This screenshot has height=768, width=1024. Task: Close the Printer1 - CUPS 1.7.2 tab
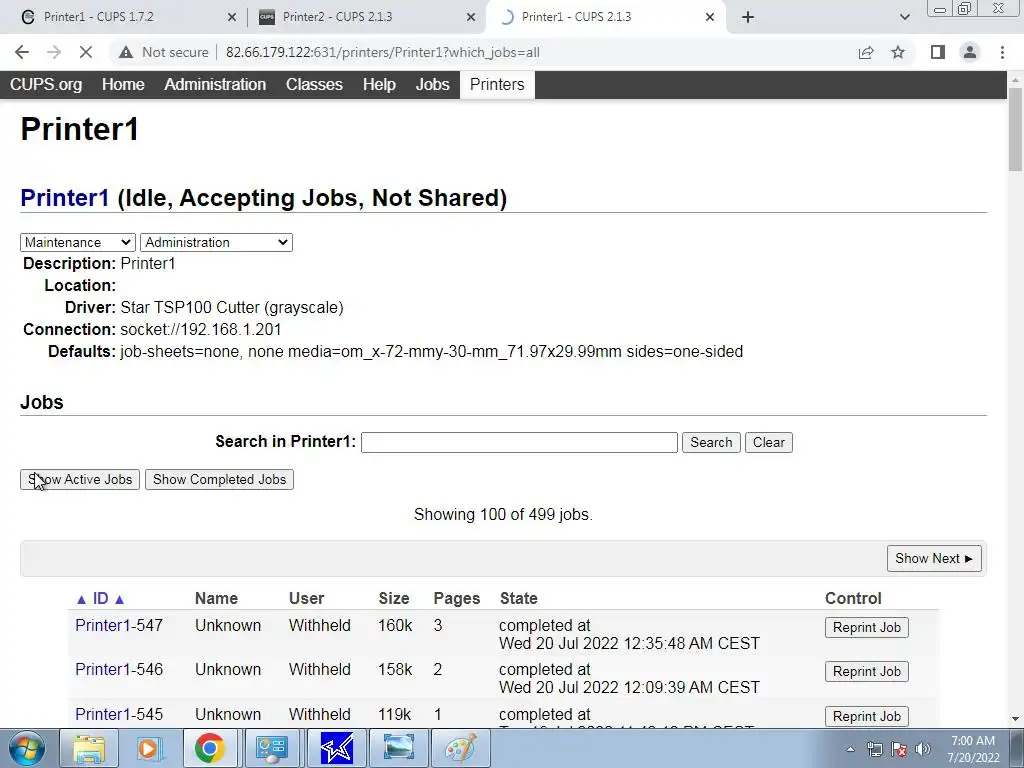pyautogui.click(x=232, y=17)
